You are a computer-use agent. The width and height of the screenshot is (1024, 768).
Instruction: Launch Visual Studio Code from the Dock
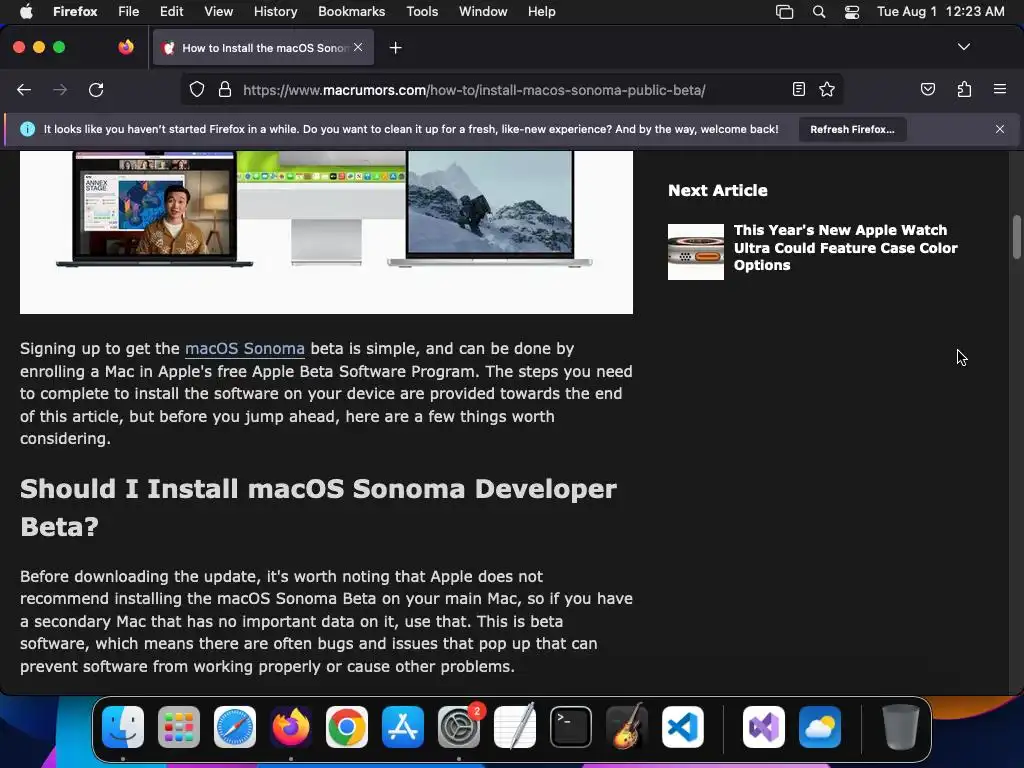pyautogui.click(x=683, y=727)
